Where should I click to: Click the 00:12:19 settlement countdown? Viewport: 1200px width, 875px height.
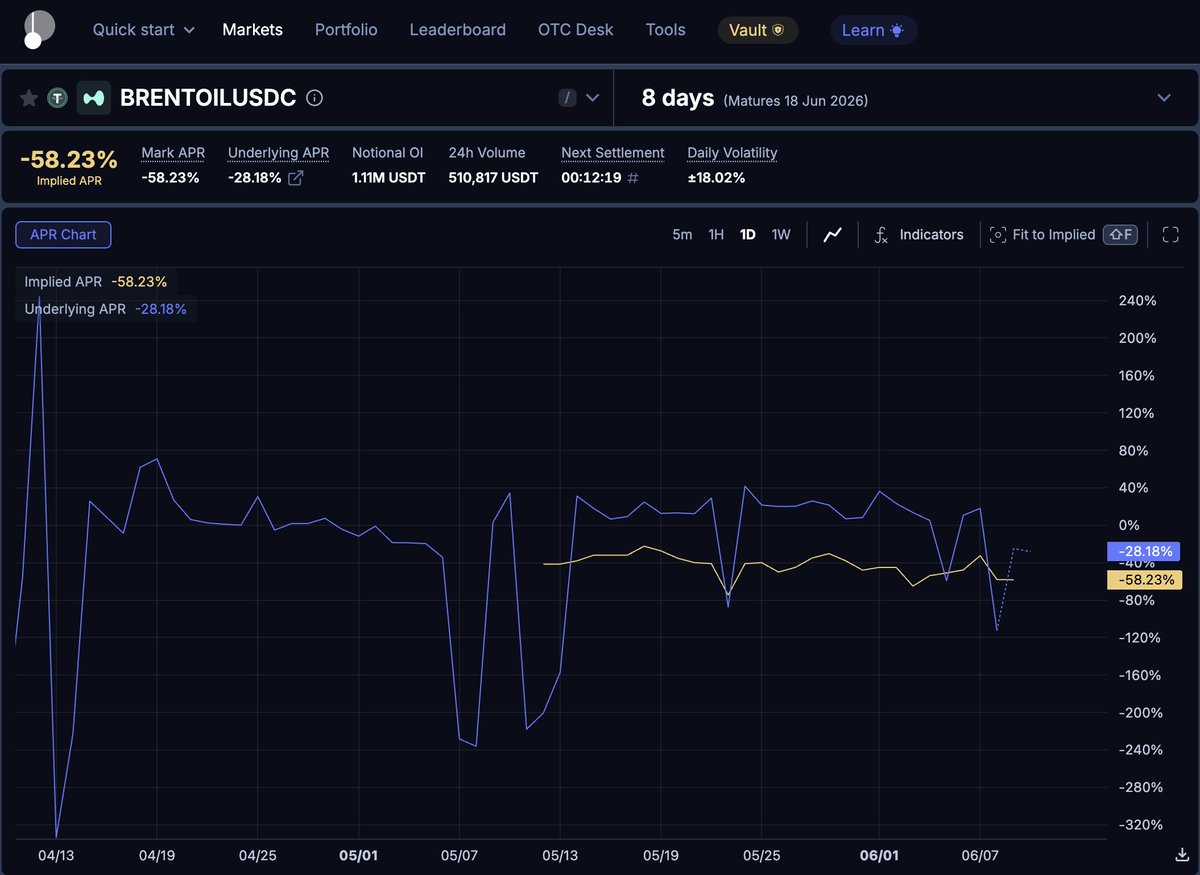coord(591,178)
